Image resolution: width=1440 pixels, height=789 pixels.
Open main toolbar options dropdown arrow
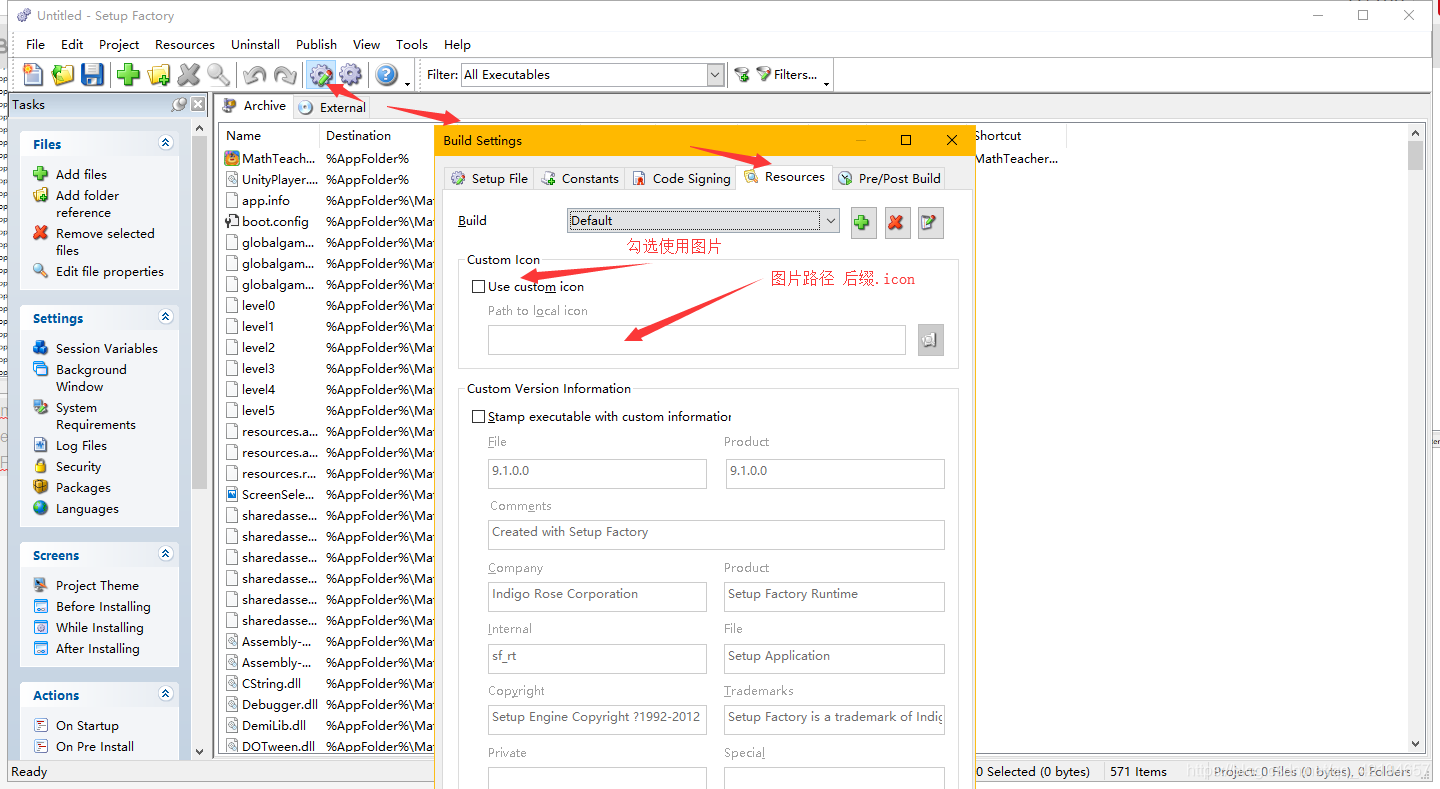(x=407, y=84)
